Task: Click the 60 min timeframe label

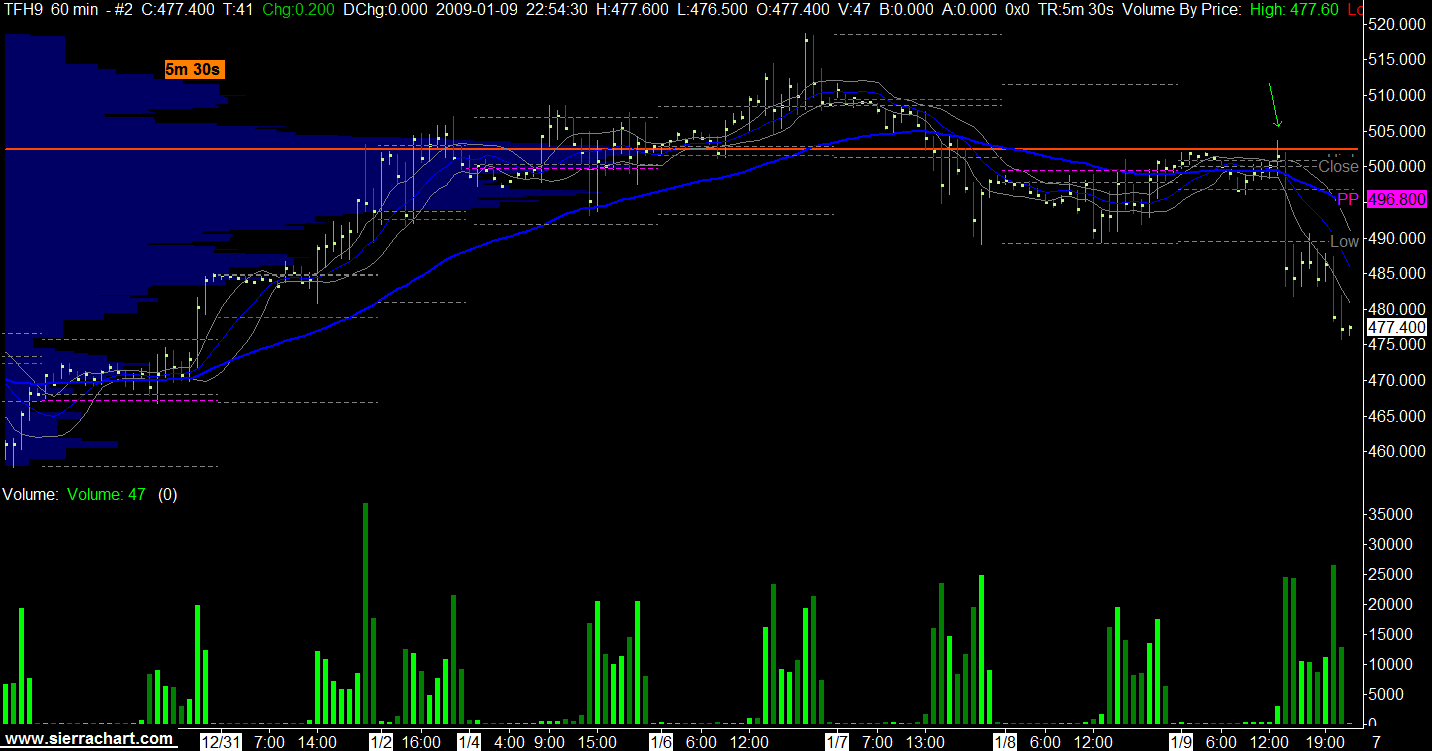Action: click(73, 9)
